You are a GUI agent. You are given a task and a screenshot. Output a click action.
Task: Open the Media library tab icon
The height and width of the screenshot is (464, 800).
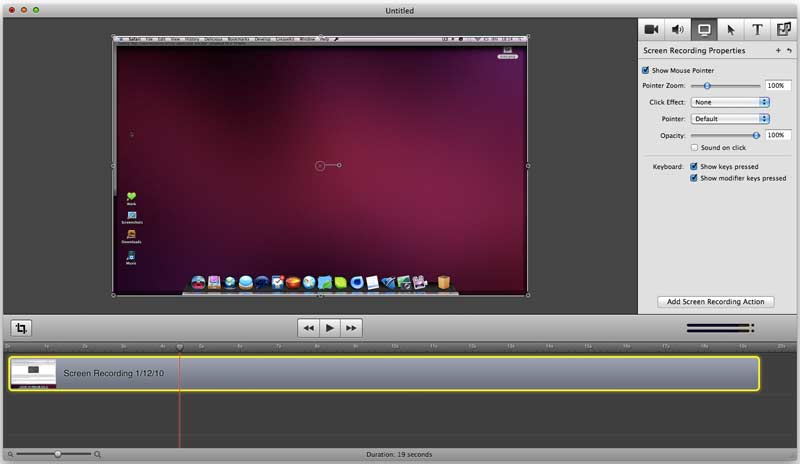[784, 30]
